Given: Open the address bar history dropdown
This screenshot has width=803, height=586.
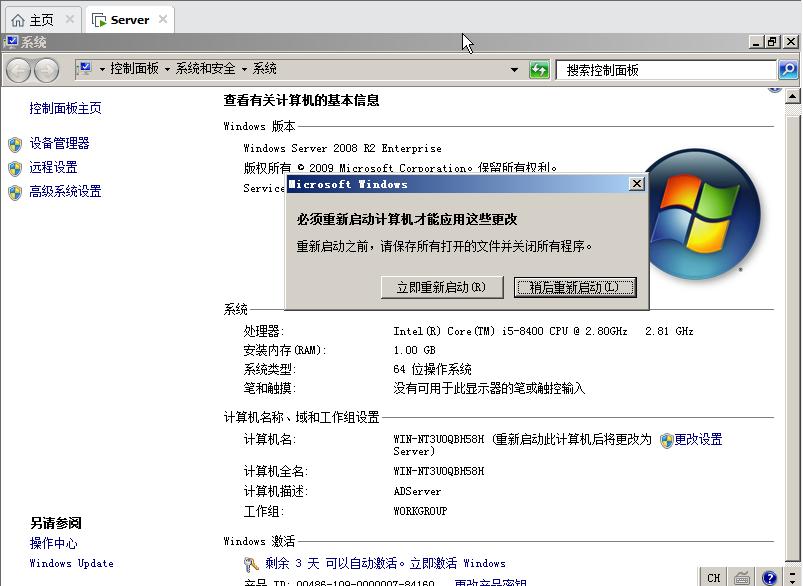Looking at the screenshot, I should click(x=514, y=70).
